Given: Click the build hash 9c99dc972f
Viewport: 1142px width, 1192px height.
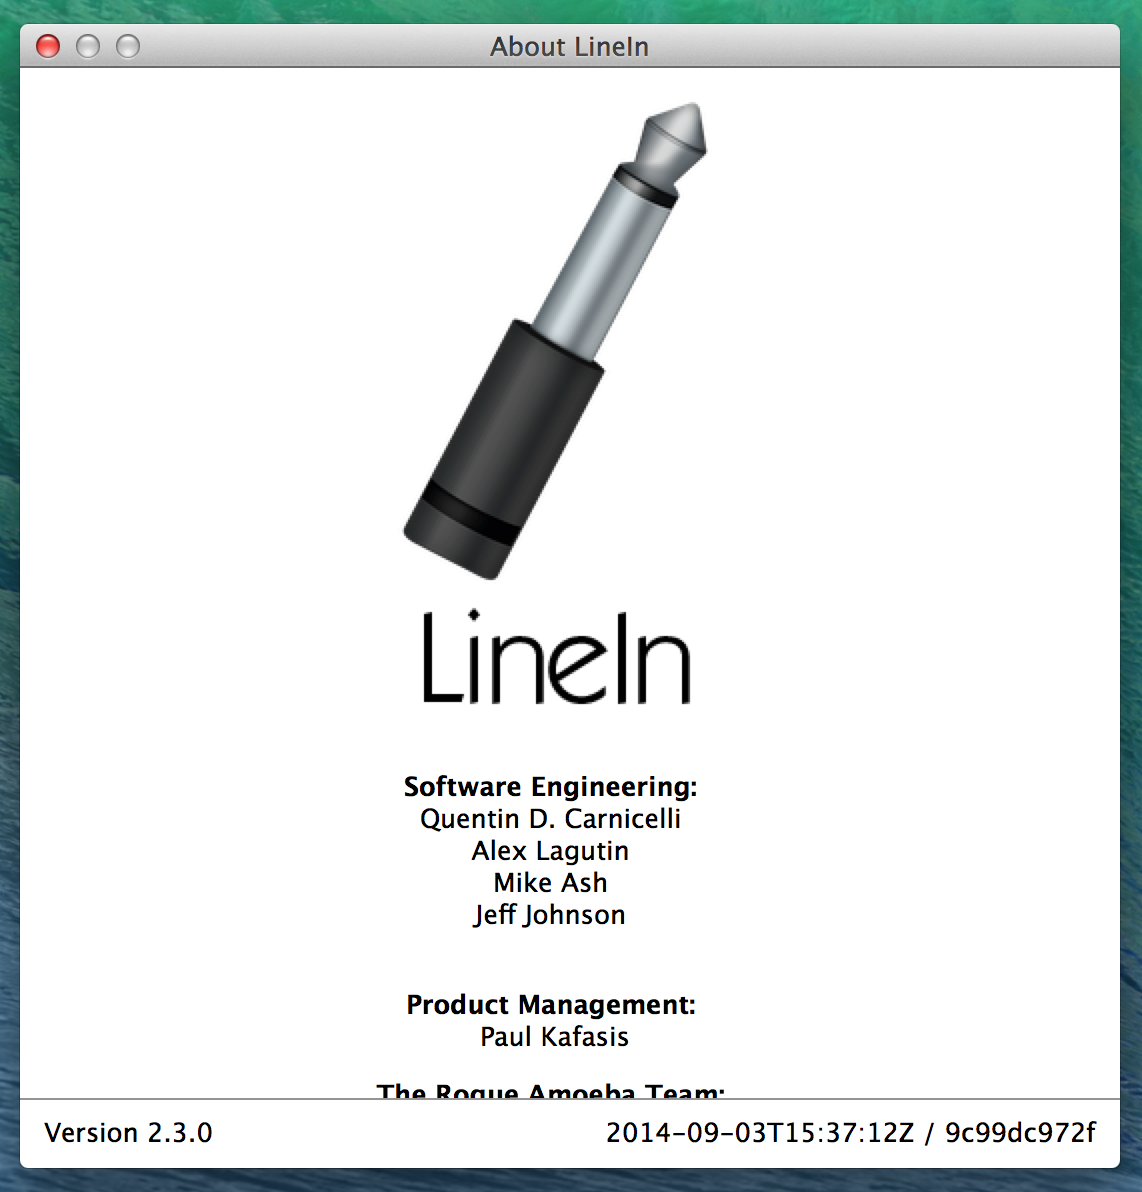Looking at the screenshot, I should [x=1020, y=1133].
